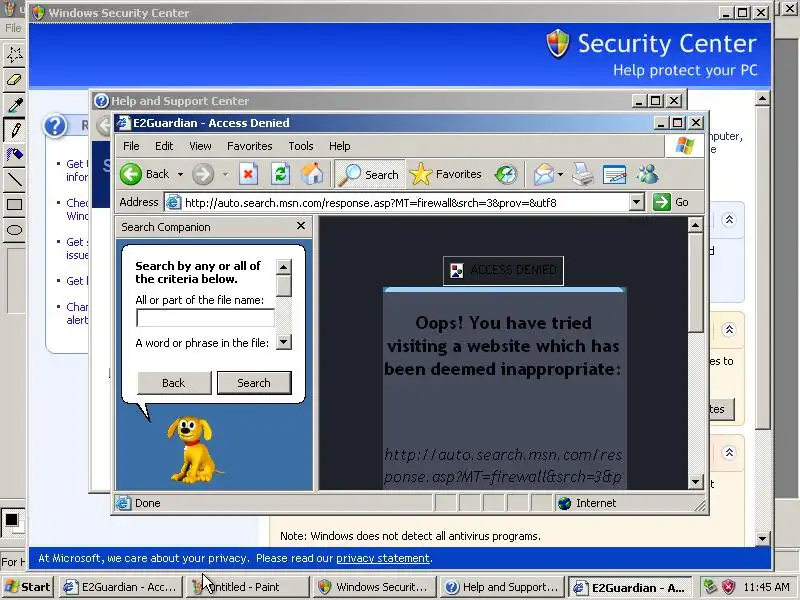Click the Address bar URL field
This screenshot has width=800, height=600.
click(x=403, y=203)
